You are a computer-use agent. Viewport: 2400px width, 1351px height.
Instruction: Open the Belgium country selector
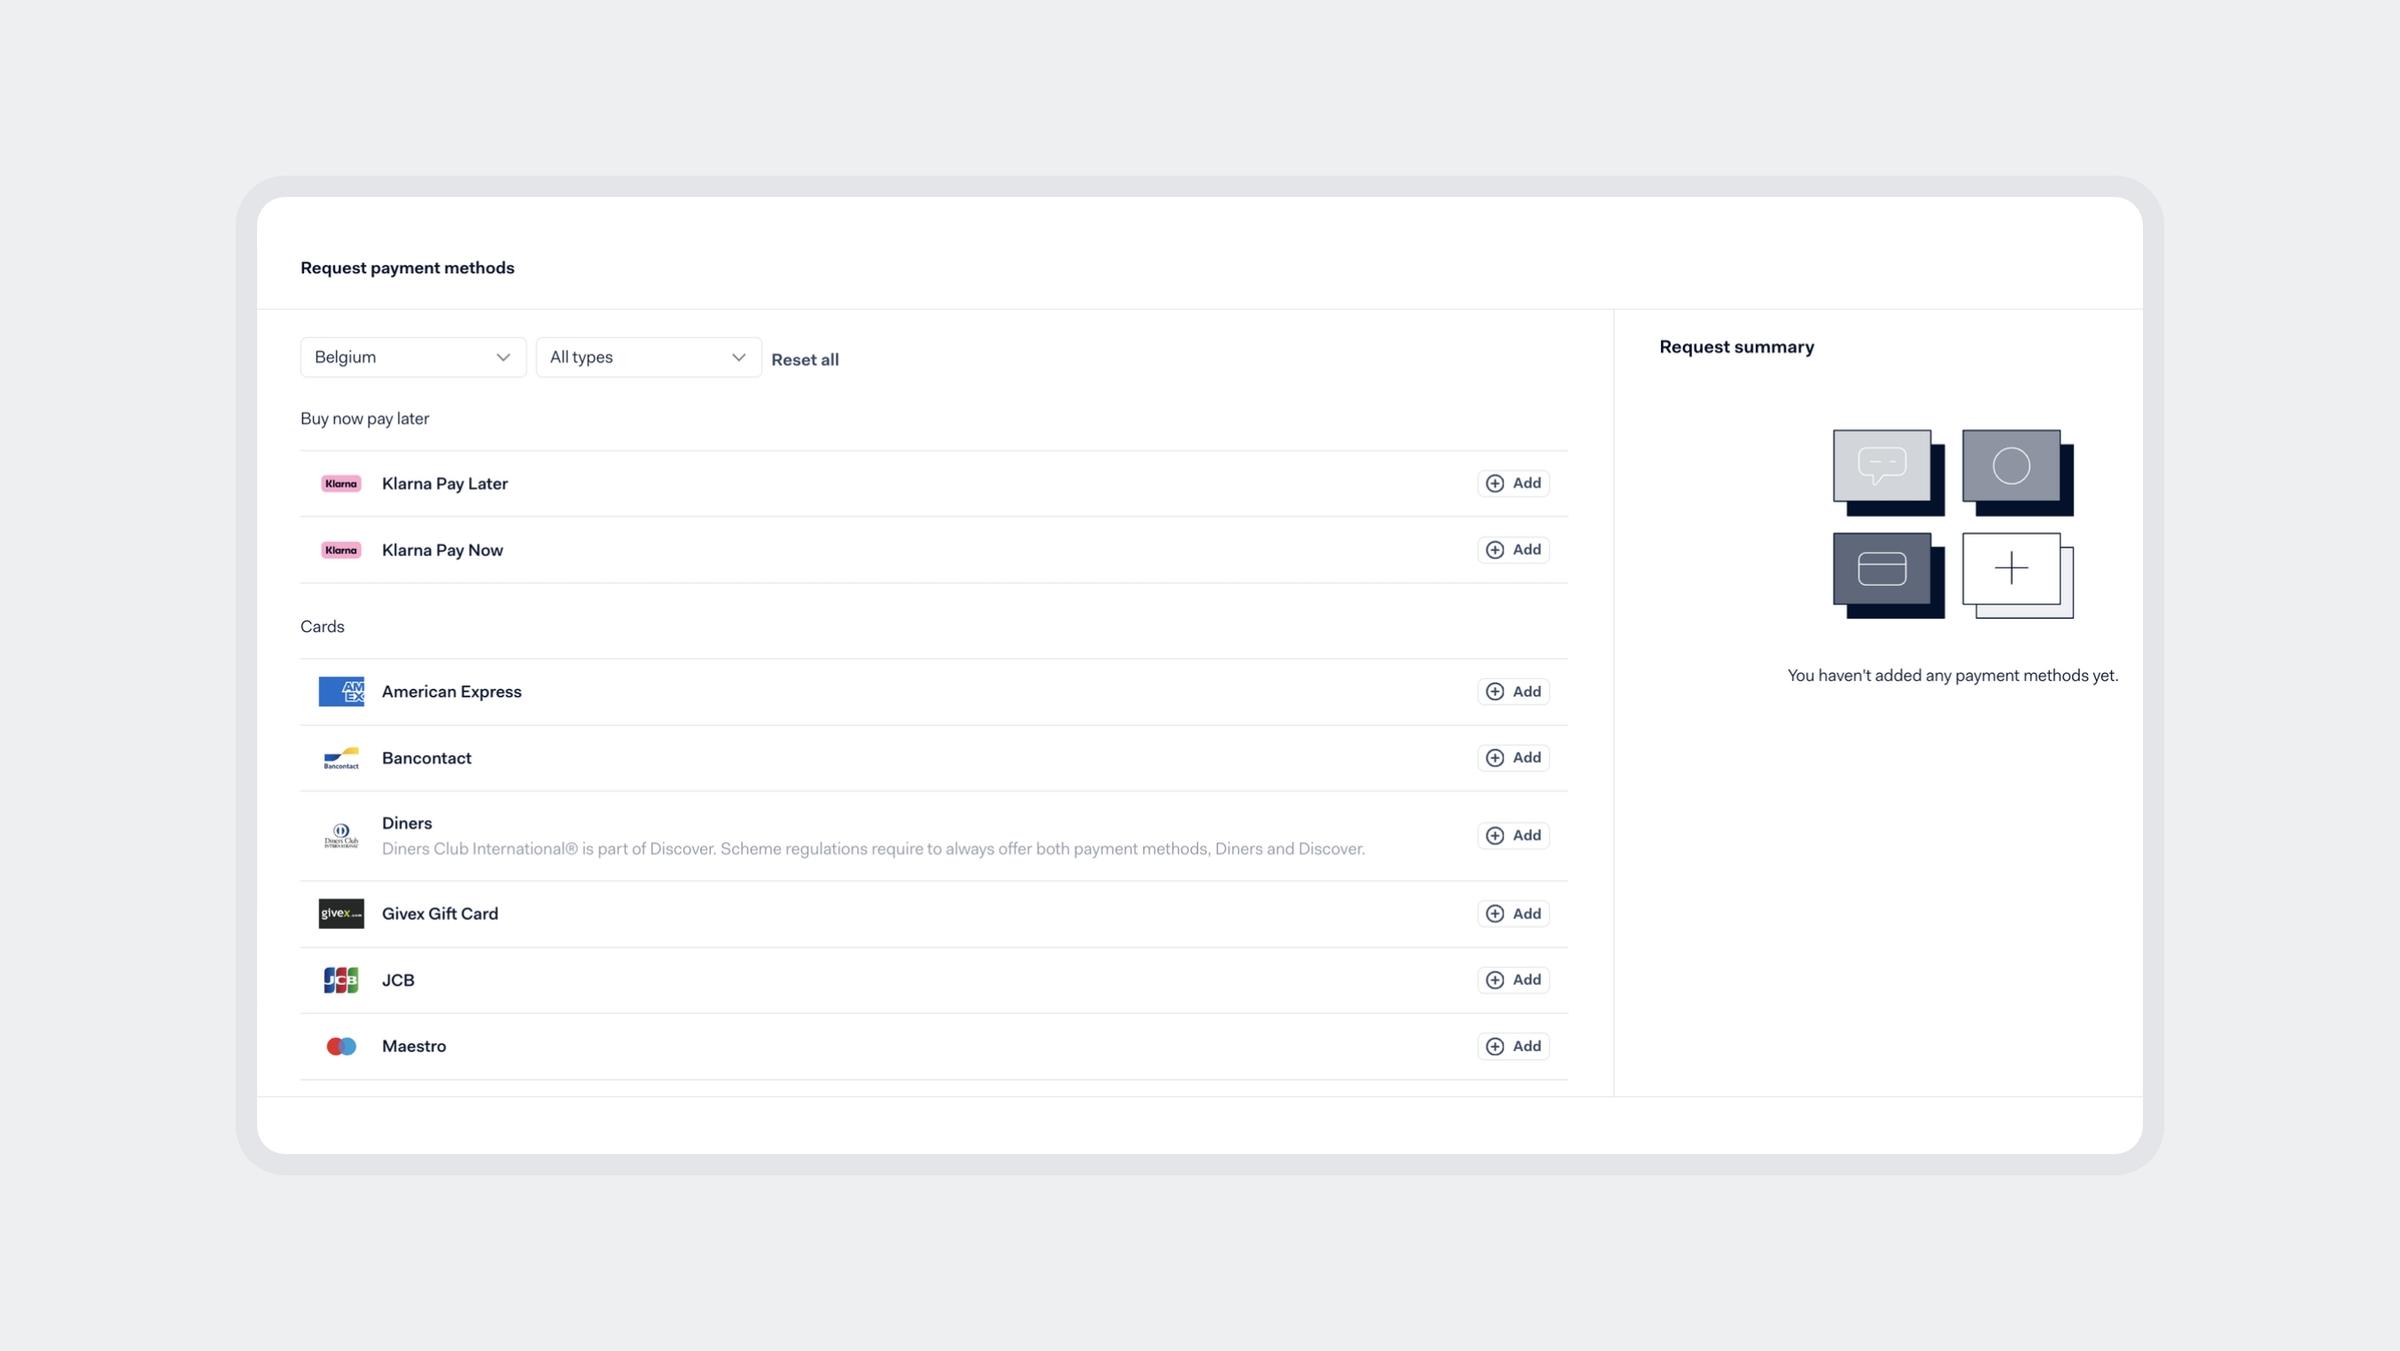pos(412,356)
